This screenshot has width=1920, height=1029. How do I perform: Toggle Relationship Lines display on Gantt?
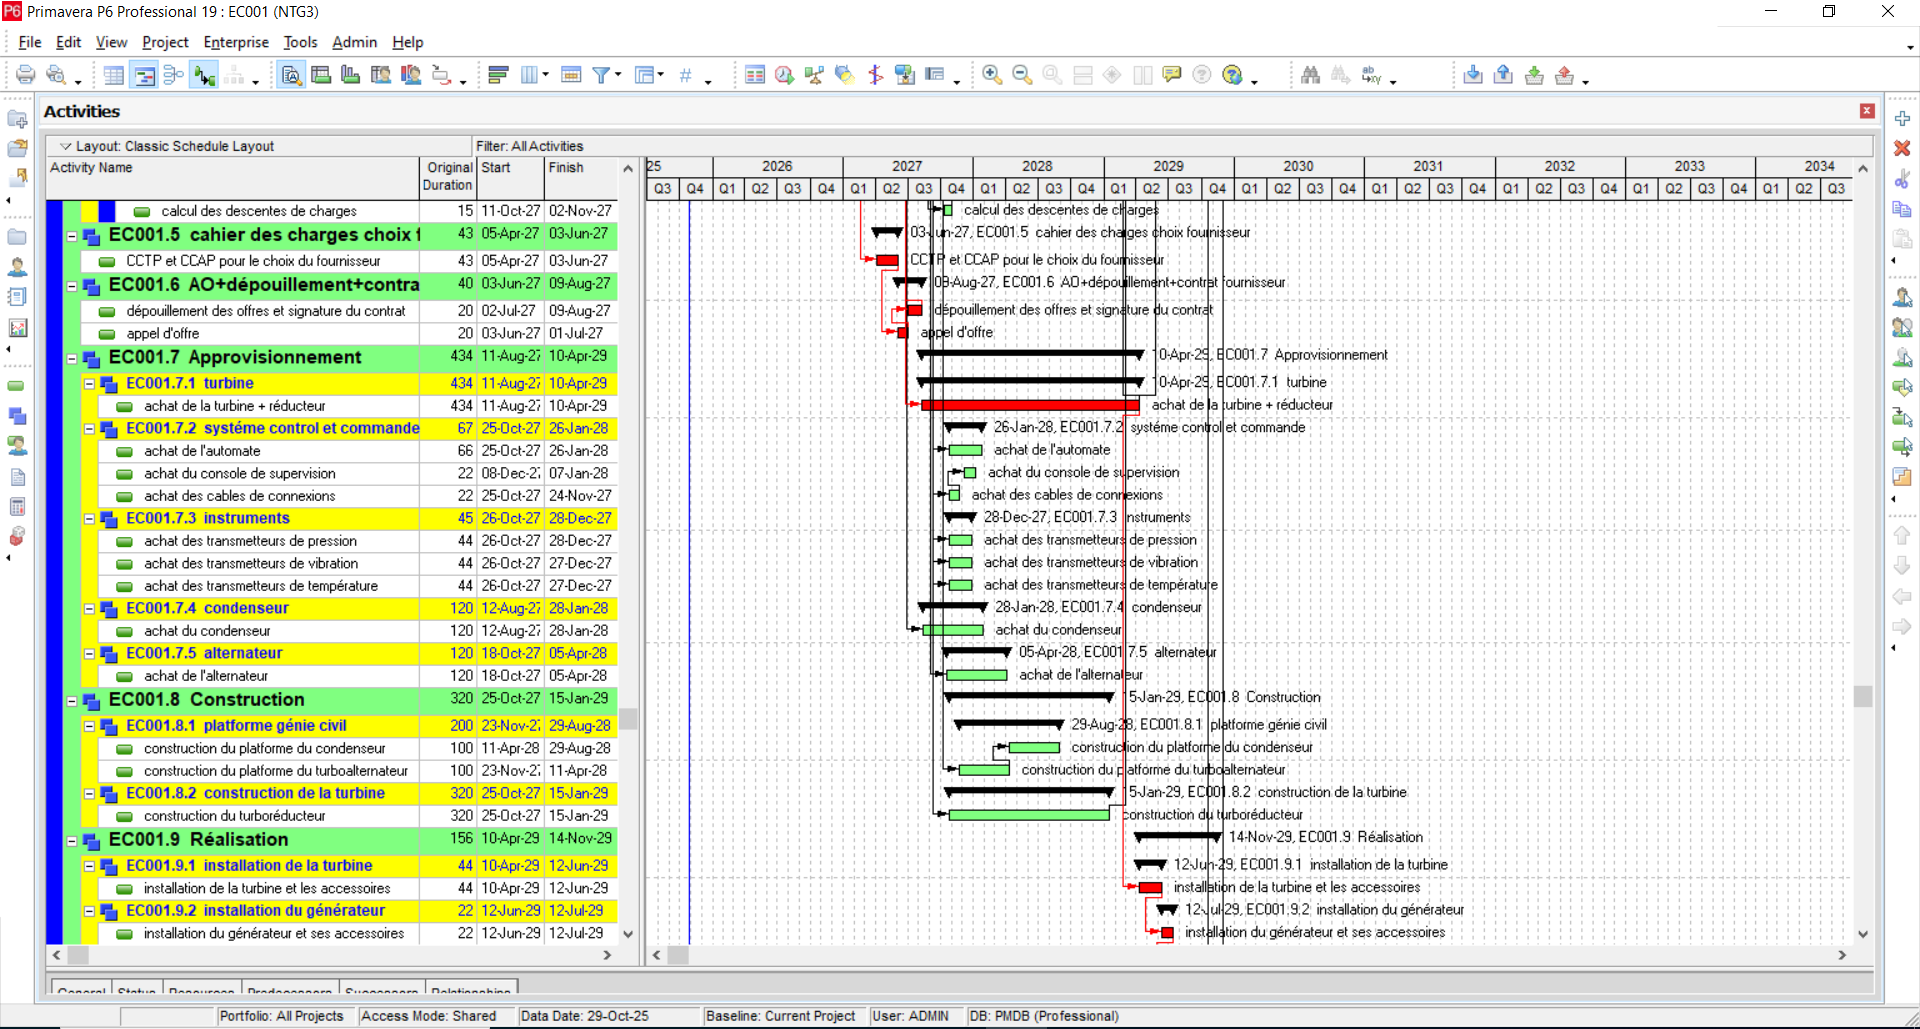[x=205, y=75]
